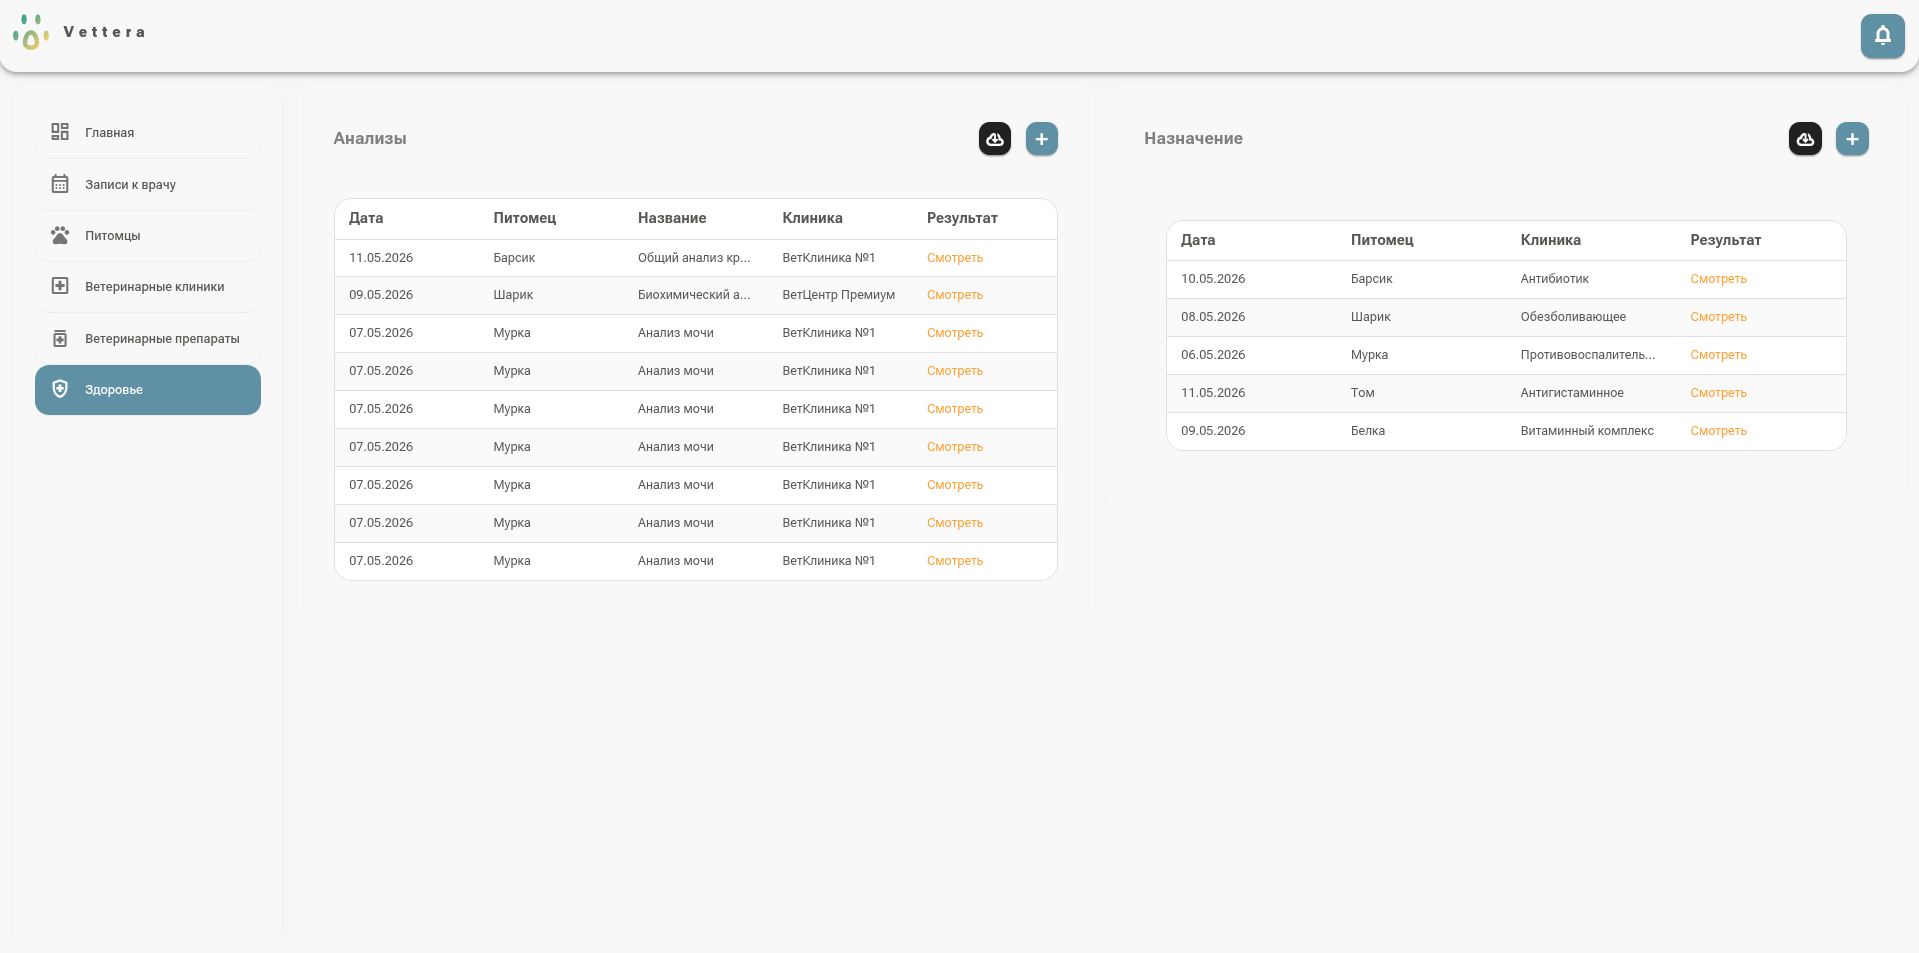Click the date 11.05.2026 in Анализы table
This screenshot has width=1919, height=953.
tap(381, 258)
